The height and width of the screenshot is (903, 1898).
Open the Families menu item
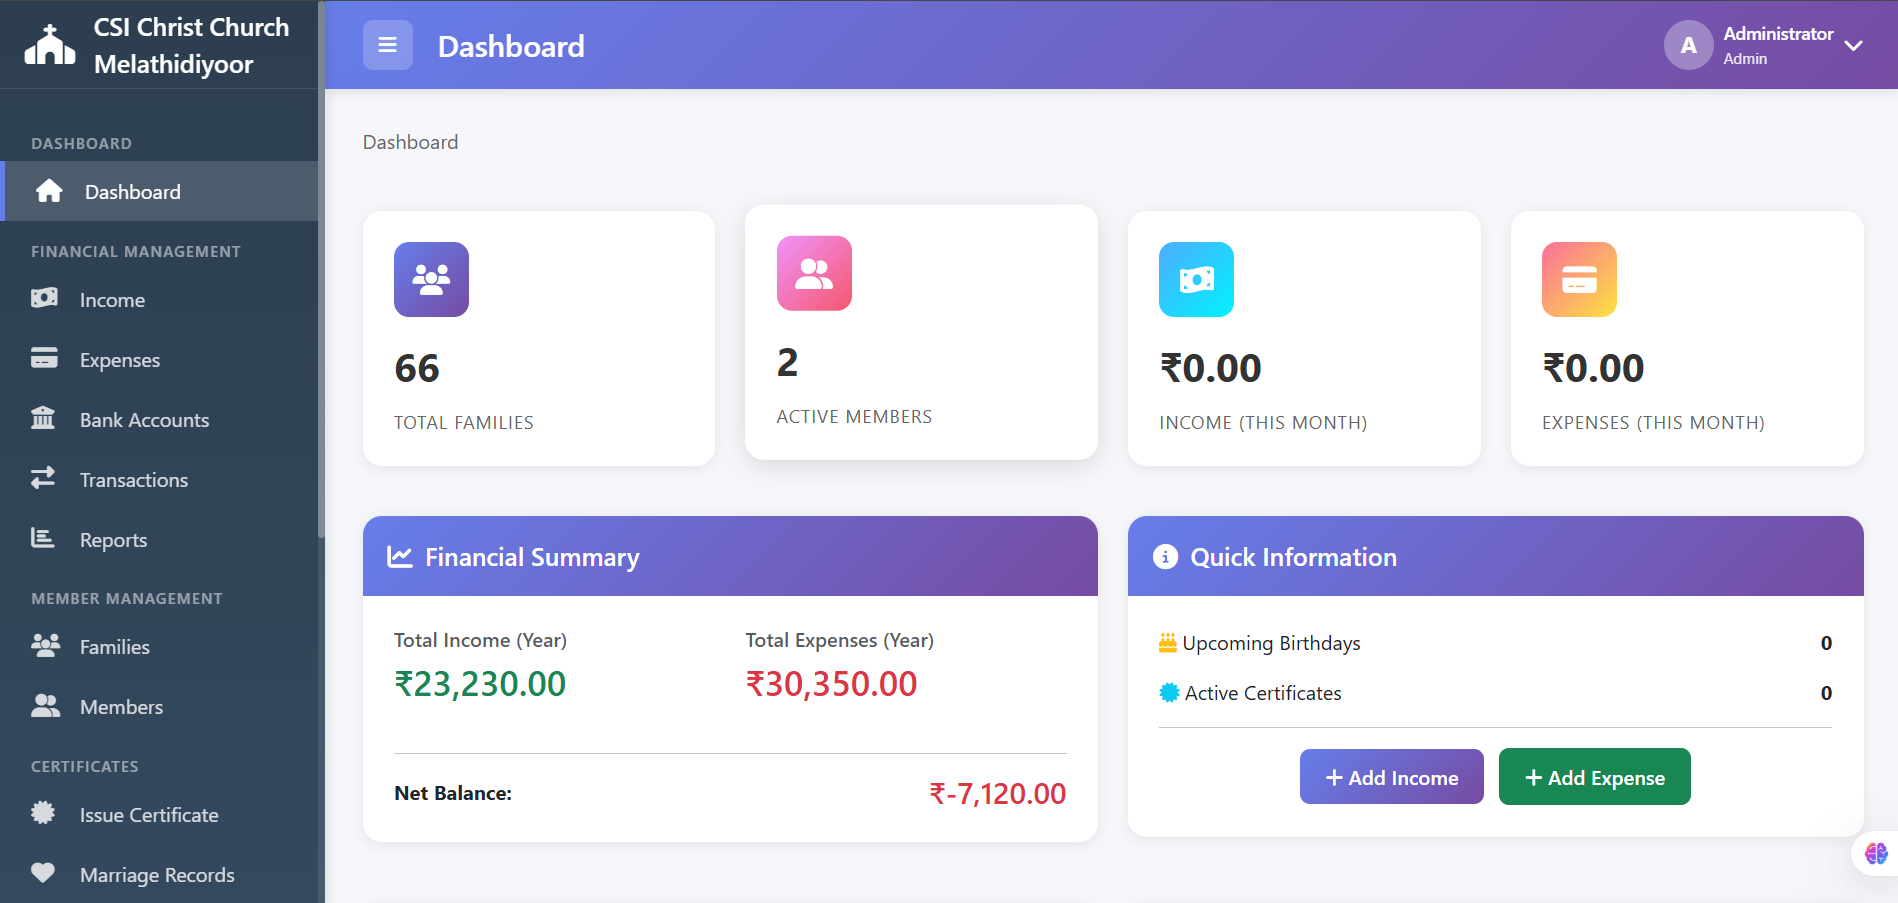point(114,647)
